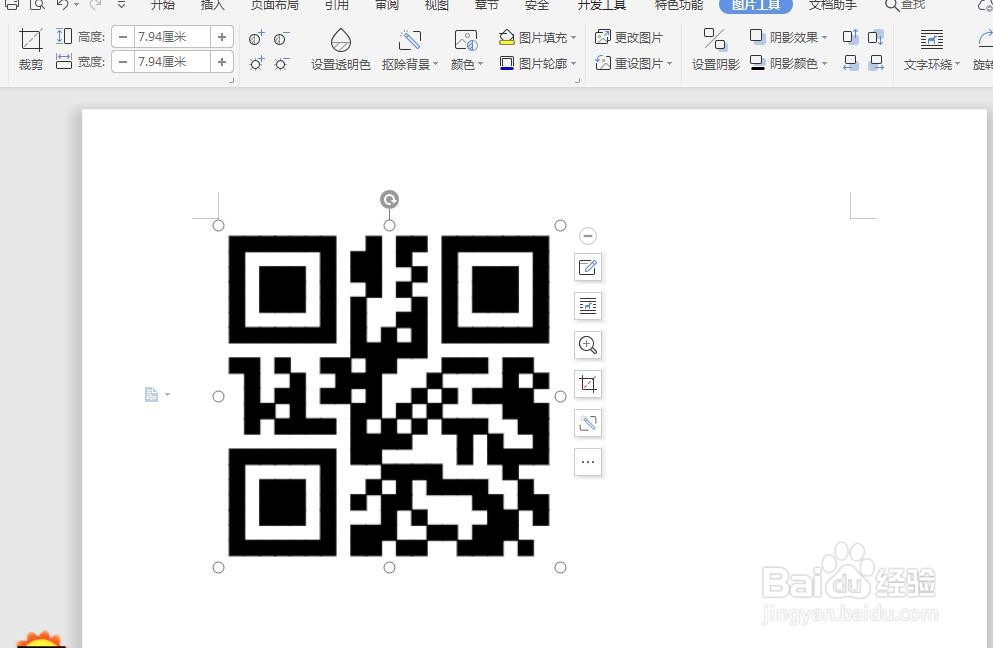This screenshot has width=993, height=648.
Task: Nudge shadow right
Action: [x=876, y=62]
